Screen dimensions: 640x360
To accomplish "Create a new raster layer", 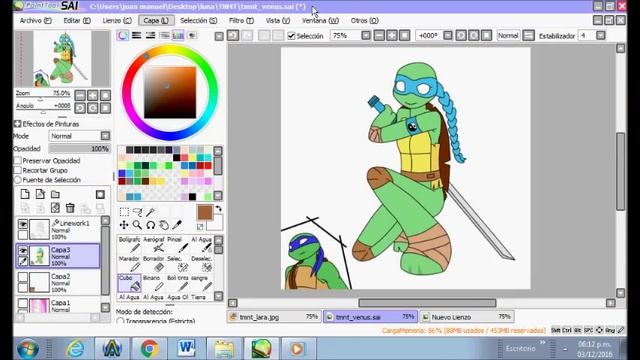I will click(x=25, y=194).
